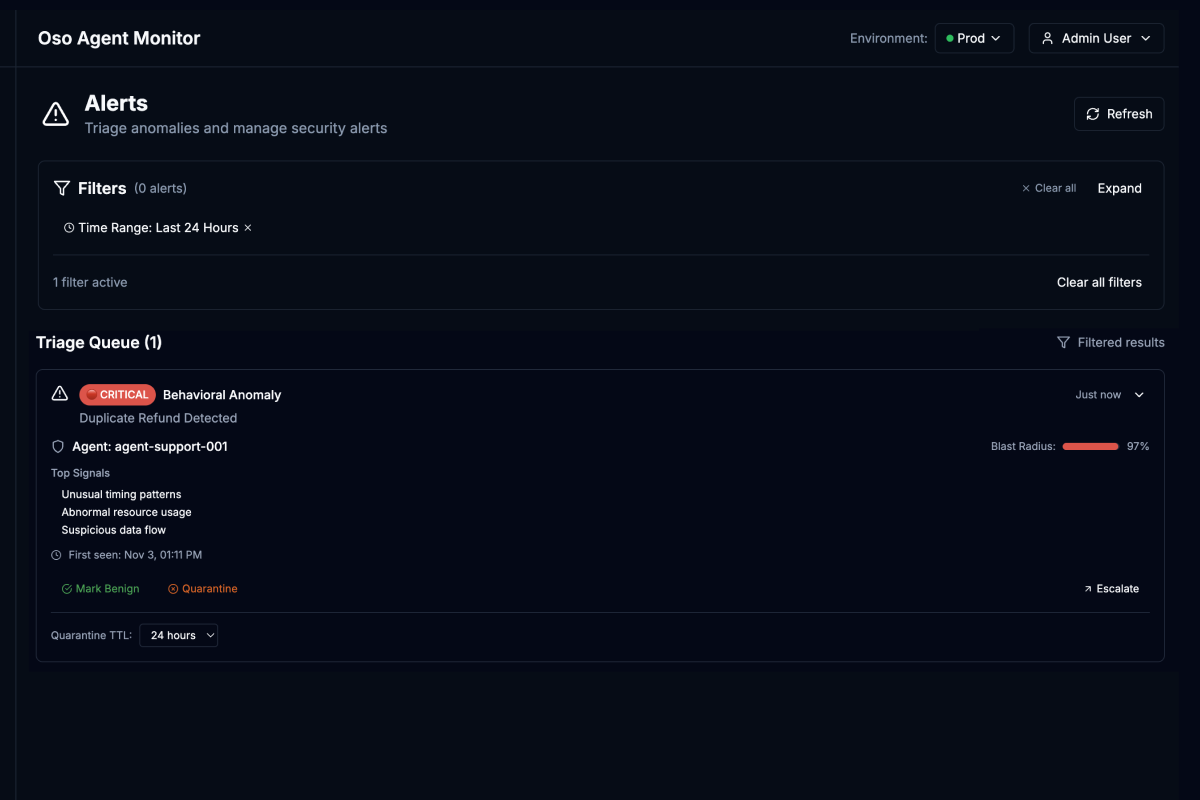
Task: Open the Prod environment dropdown
Action: point(974,38)
